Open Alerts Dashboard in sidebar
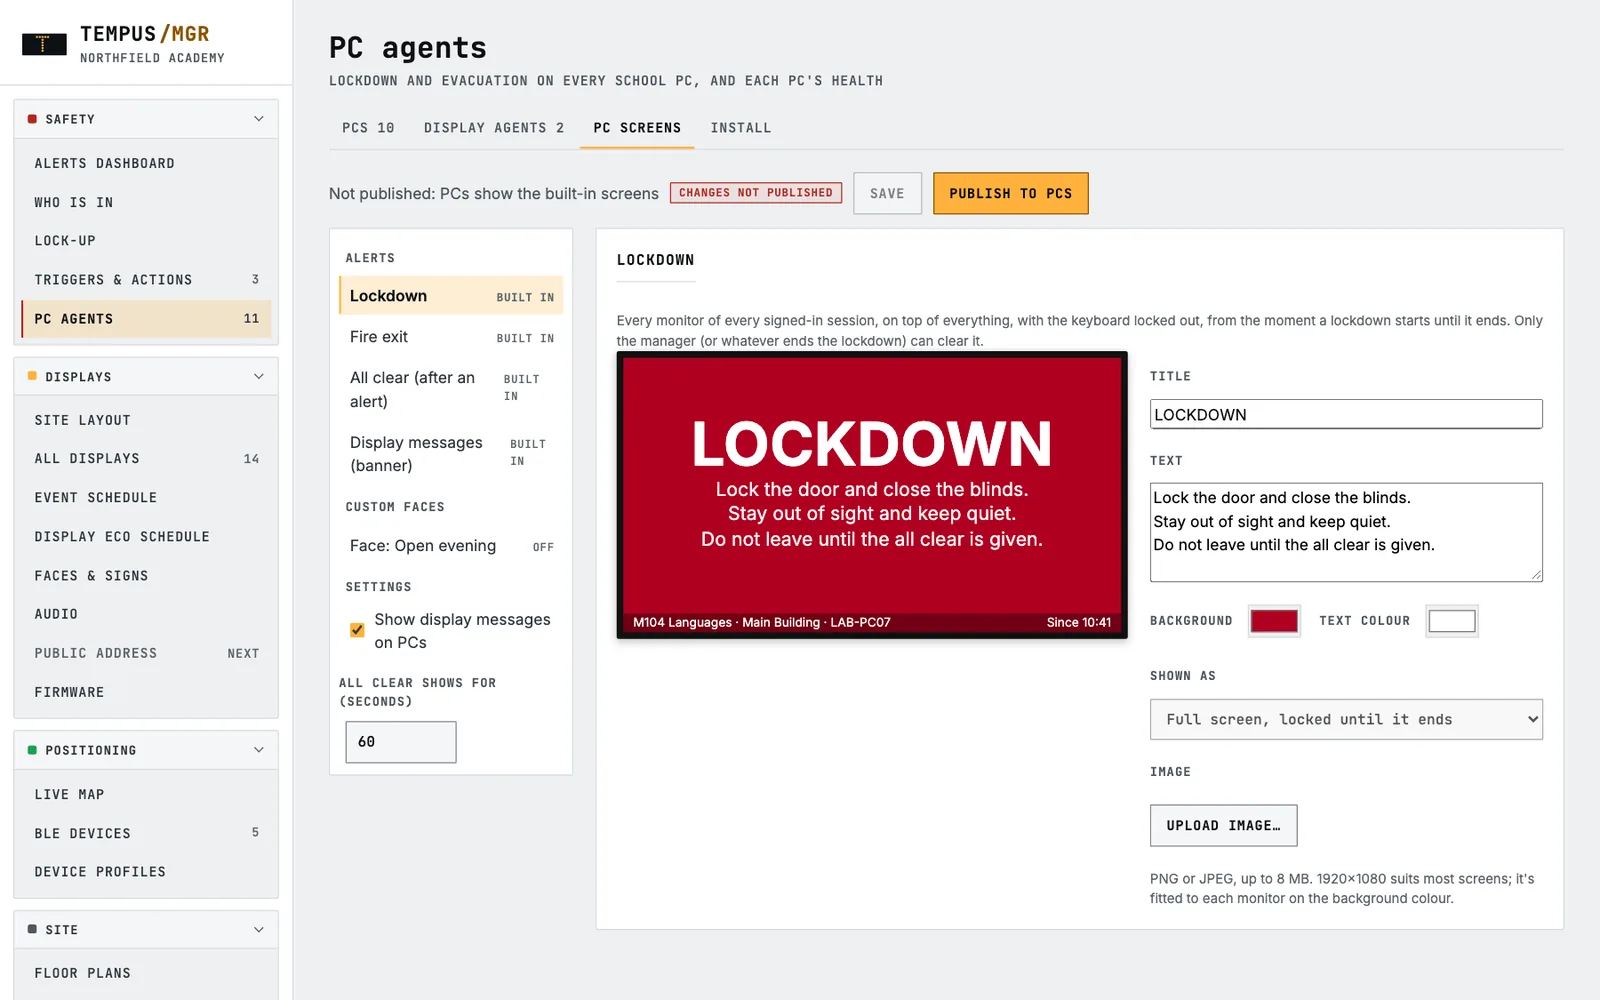1600x1000 pixels. 146,163
